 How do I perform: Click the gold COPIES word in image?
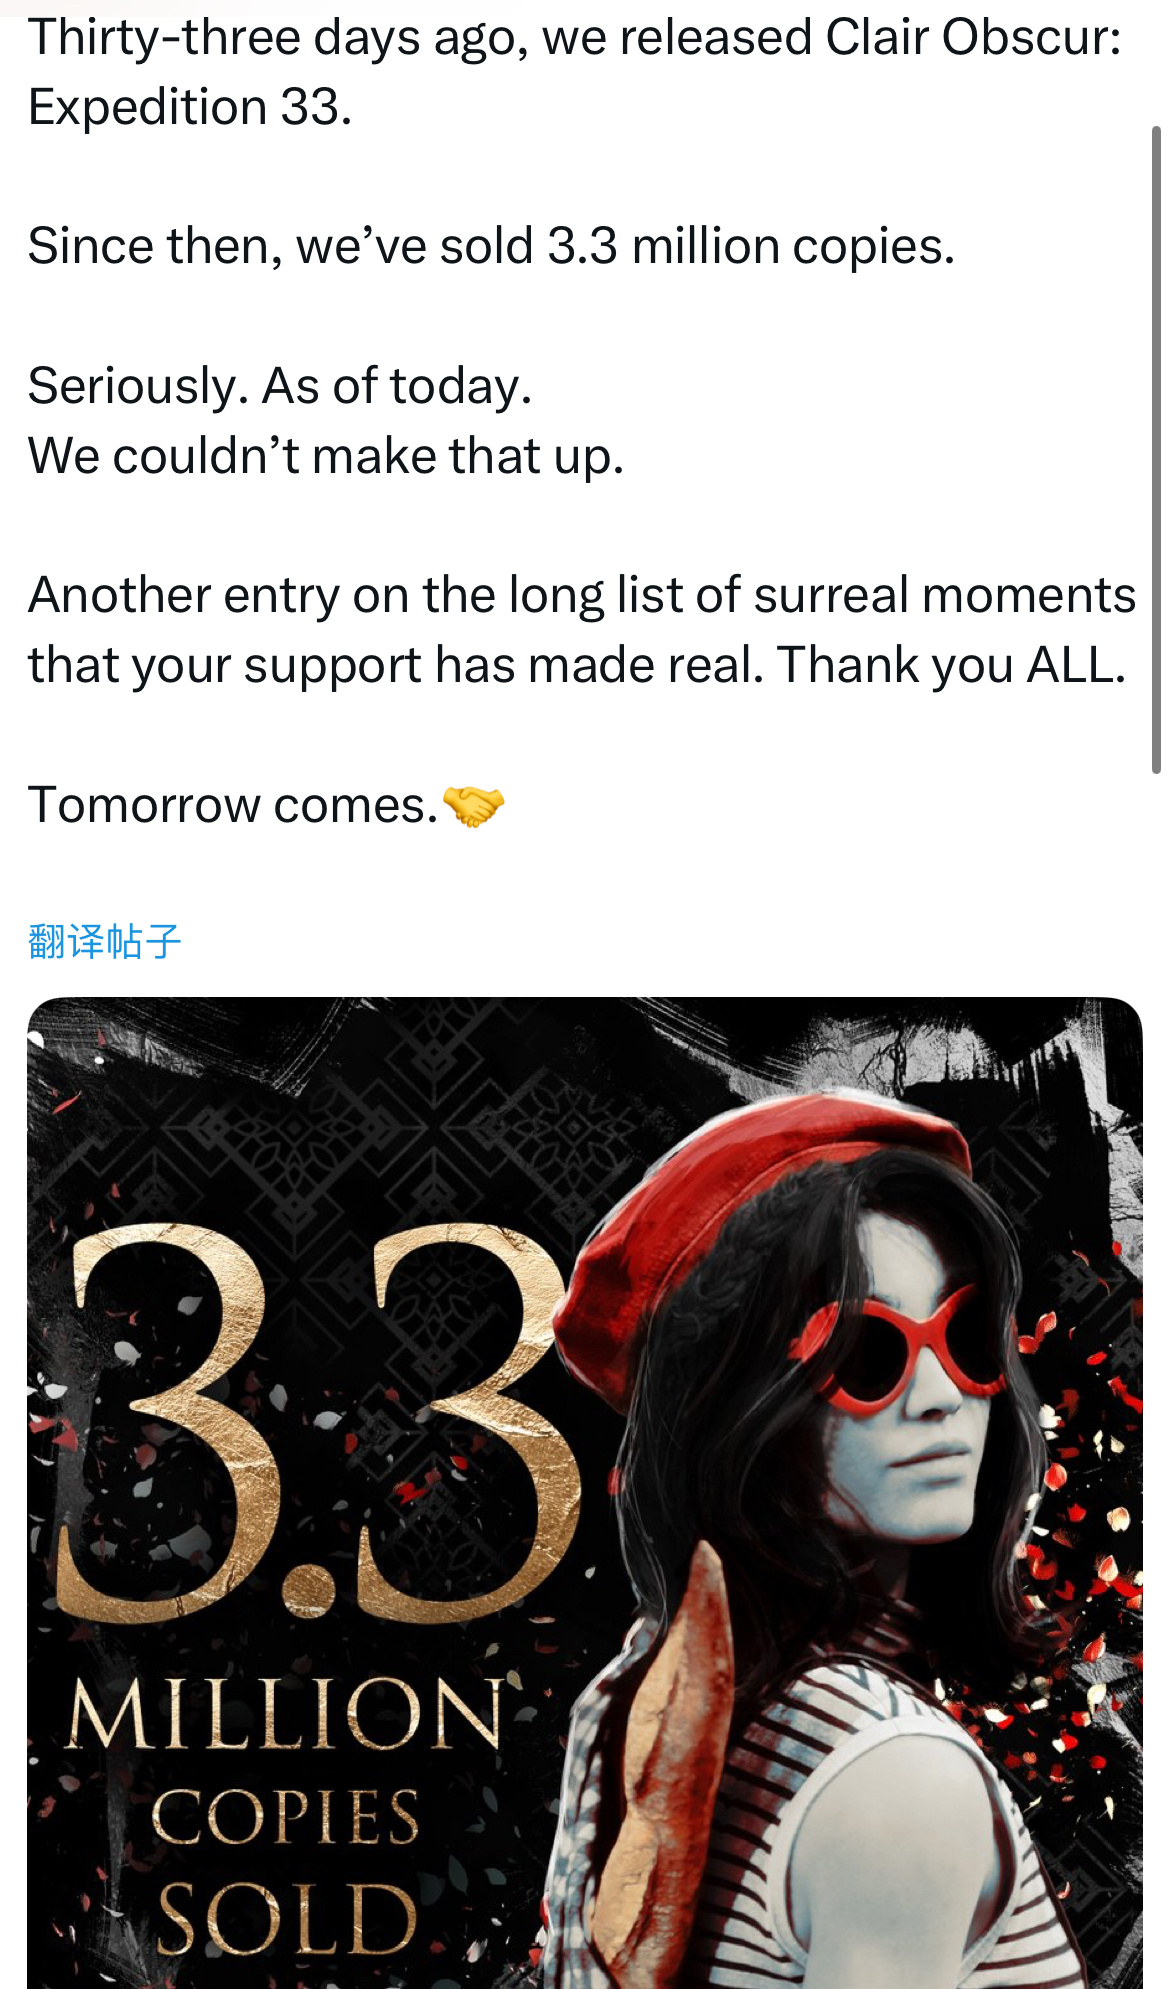point(286,1816)
